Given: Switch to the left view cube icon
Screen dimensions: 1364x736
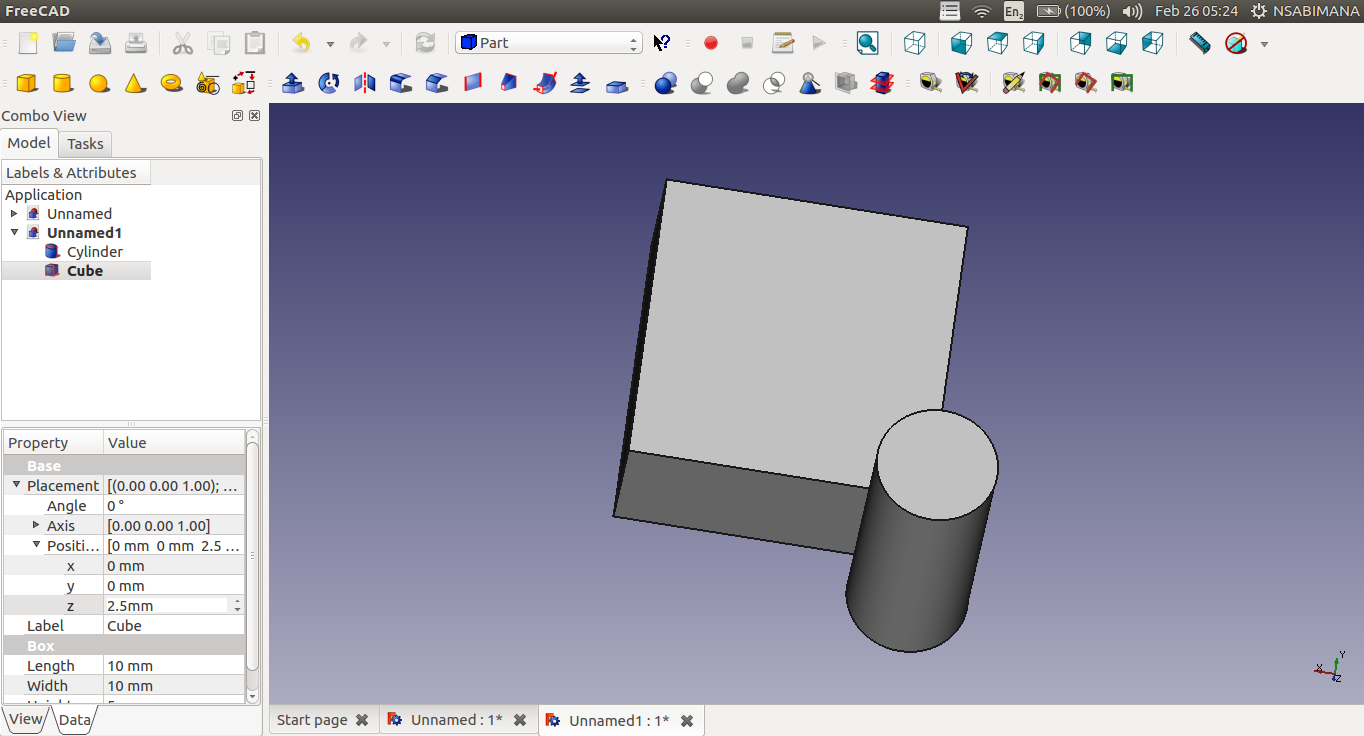Looking at the screenshot, I should pyautogui.click(x=1152, y=43).
